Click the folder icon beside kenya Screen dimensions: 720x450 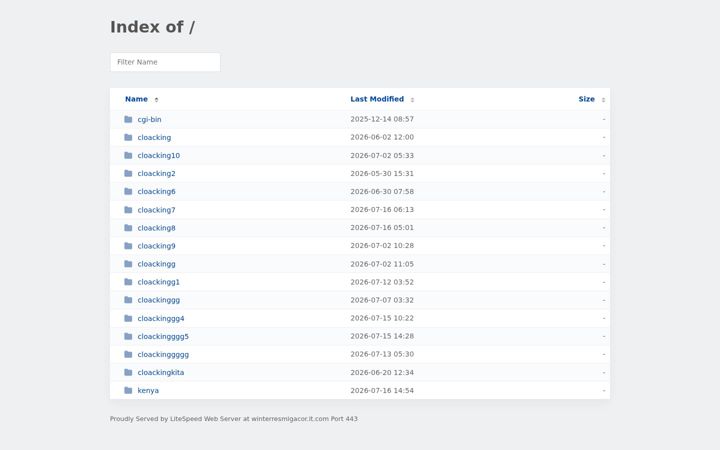[128, 391]
